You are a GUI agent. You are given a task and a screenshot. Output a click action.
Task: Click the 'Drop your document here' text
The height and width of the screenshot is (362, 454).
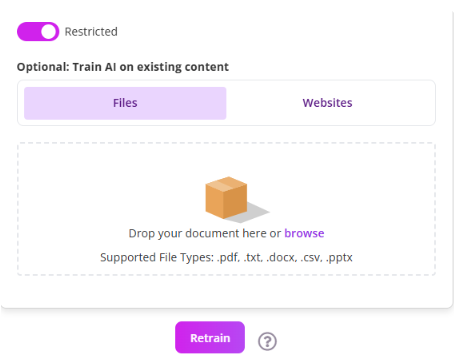(197, 233)
